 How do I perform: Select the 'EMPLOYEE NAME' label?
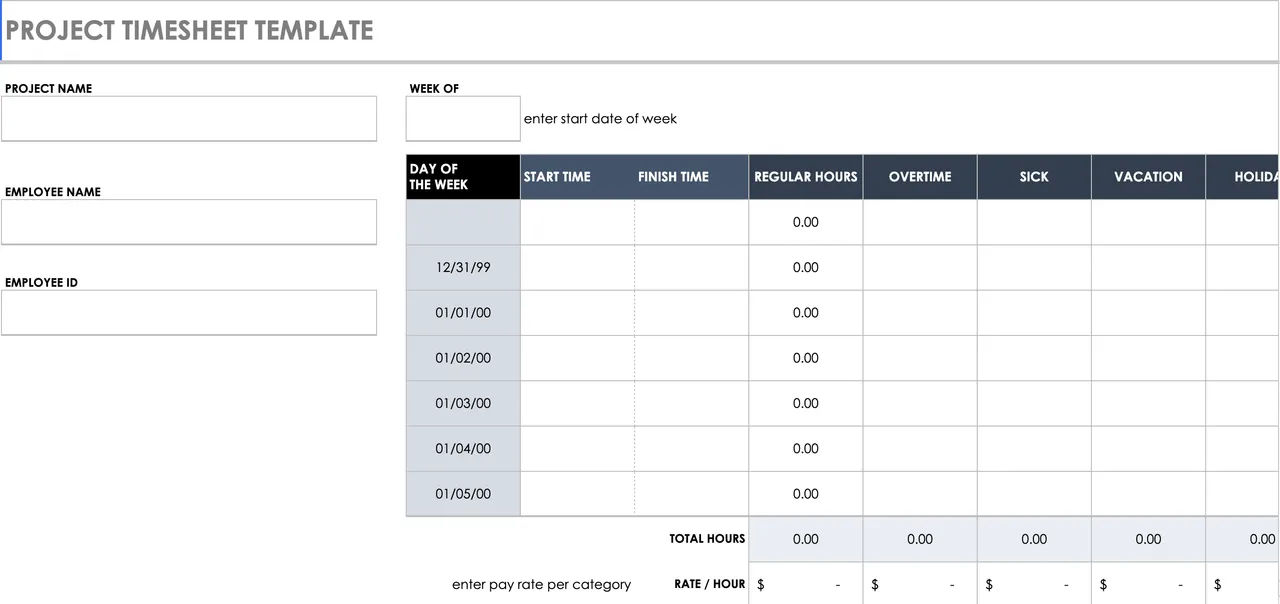(53, 191)
